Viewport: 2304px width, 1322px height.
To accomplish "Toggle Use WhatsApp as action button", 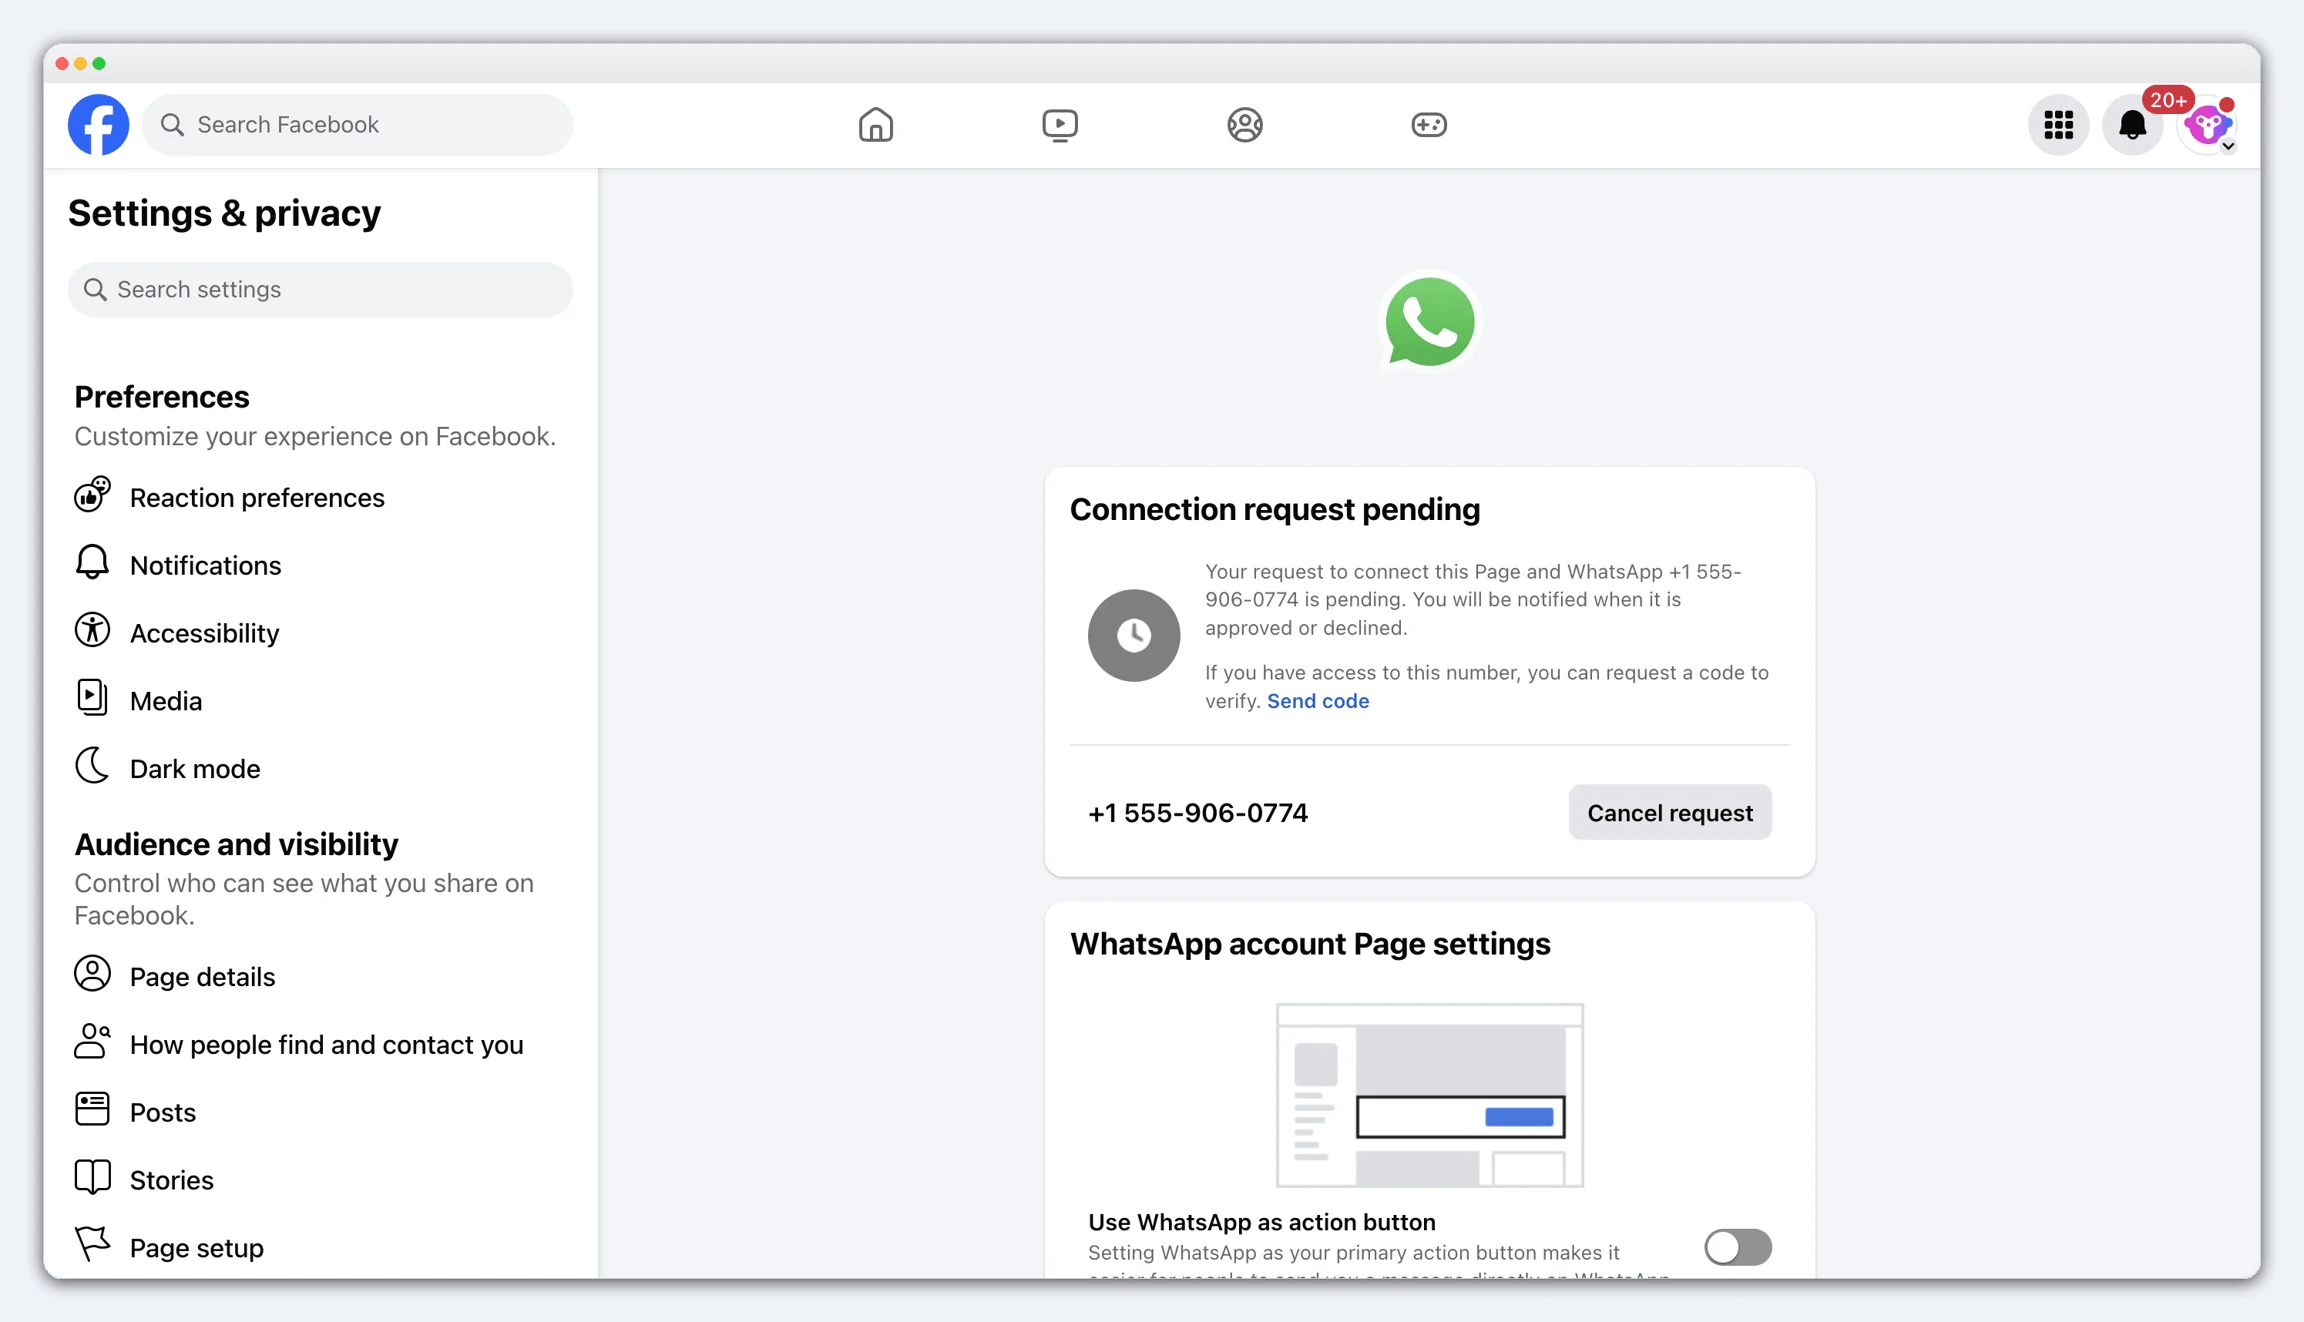I will [x=1738, y=1247].
